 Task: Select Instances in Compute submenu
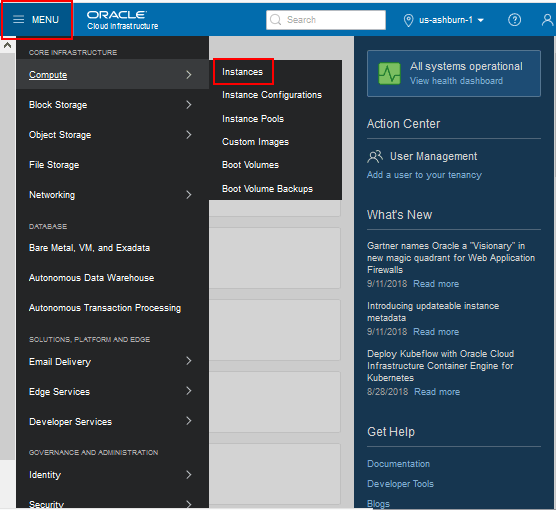[243, 72]
